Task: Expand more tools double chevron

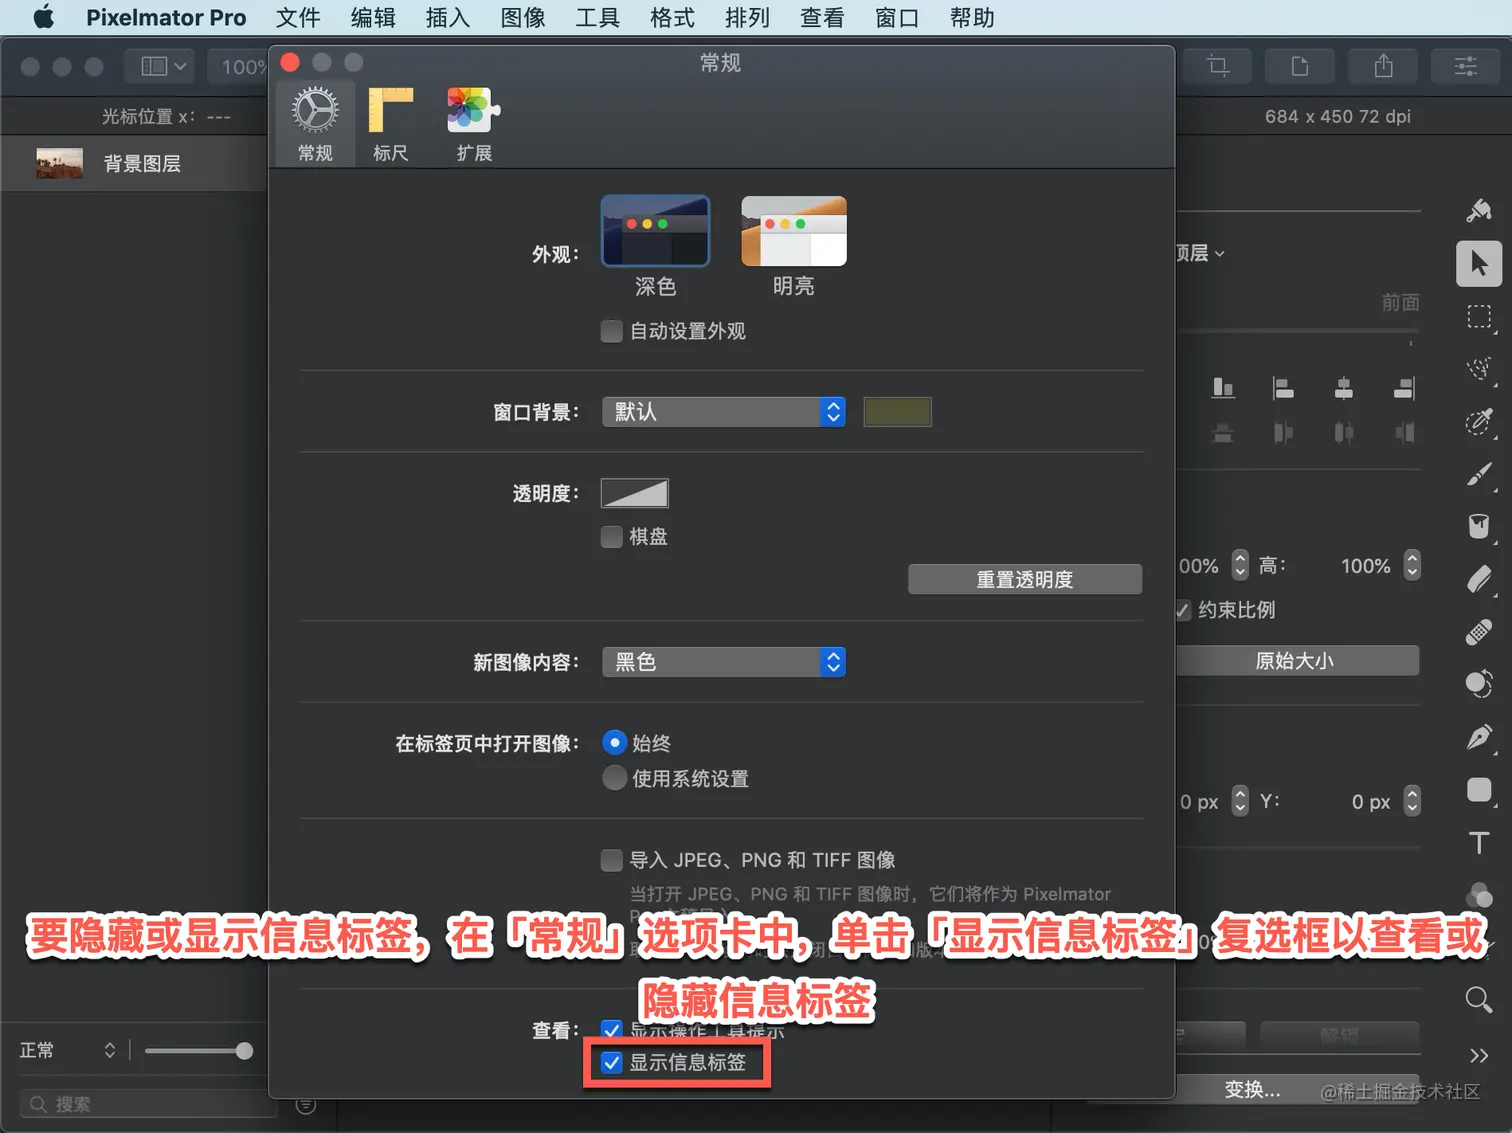Action: (x=1479, y=1055)
